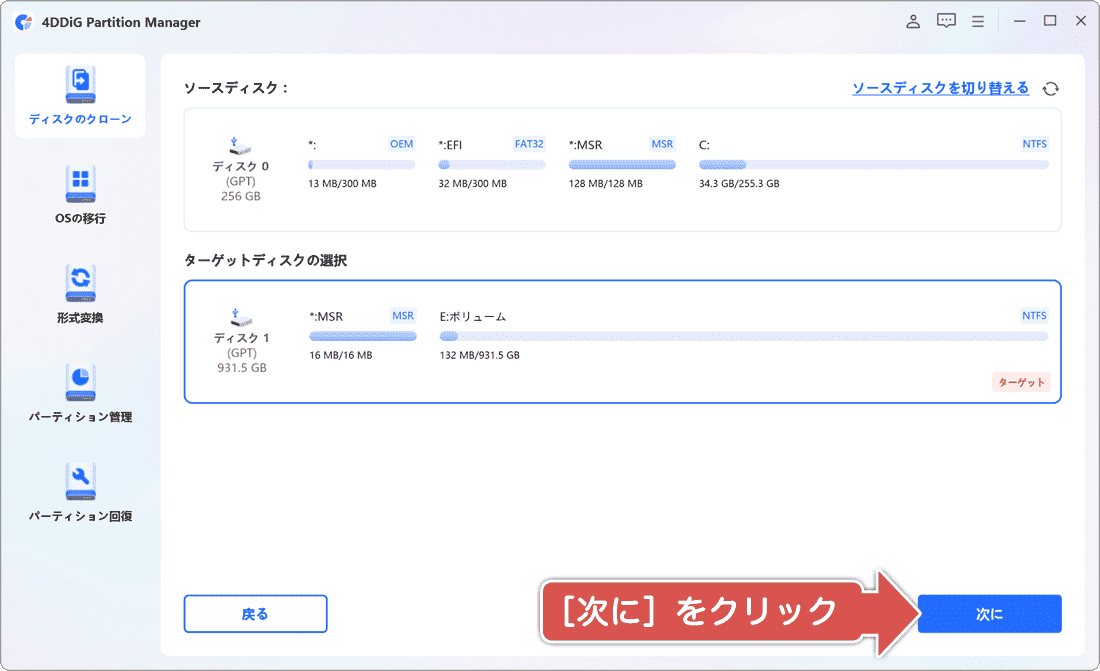
Task: Select ディスクのクローン in the sidebar
Action: [x=79, y=95]
